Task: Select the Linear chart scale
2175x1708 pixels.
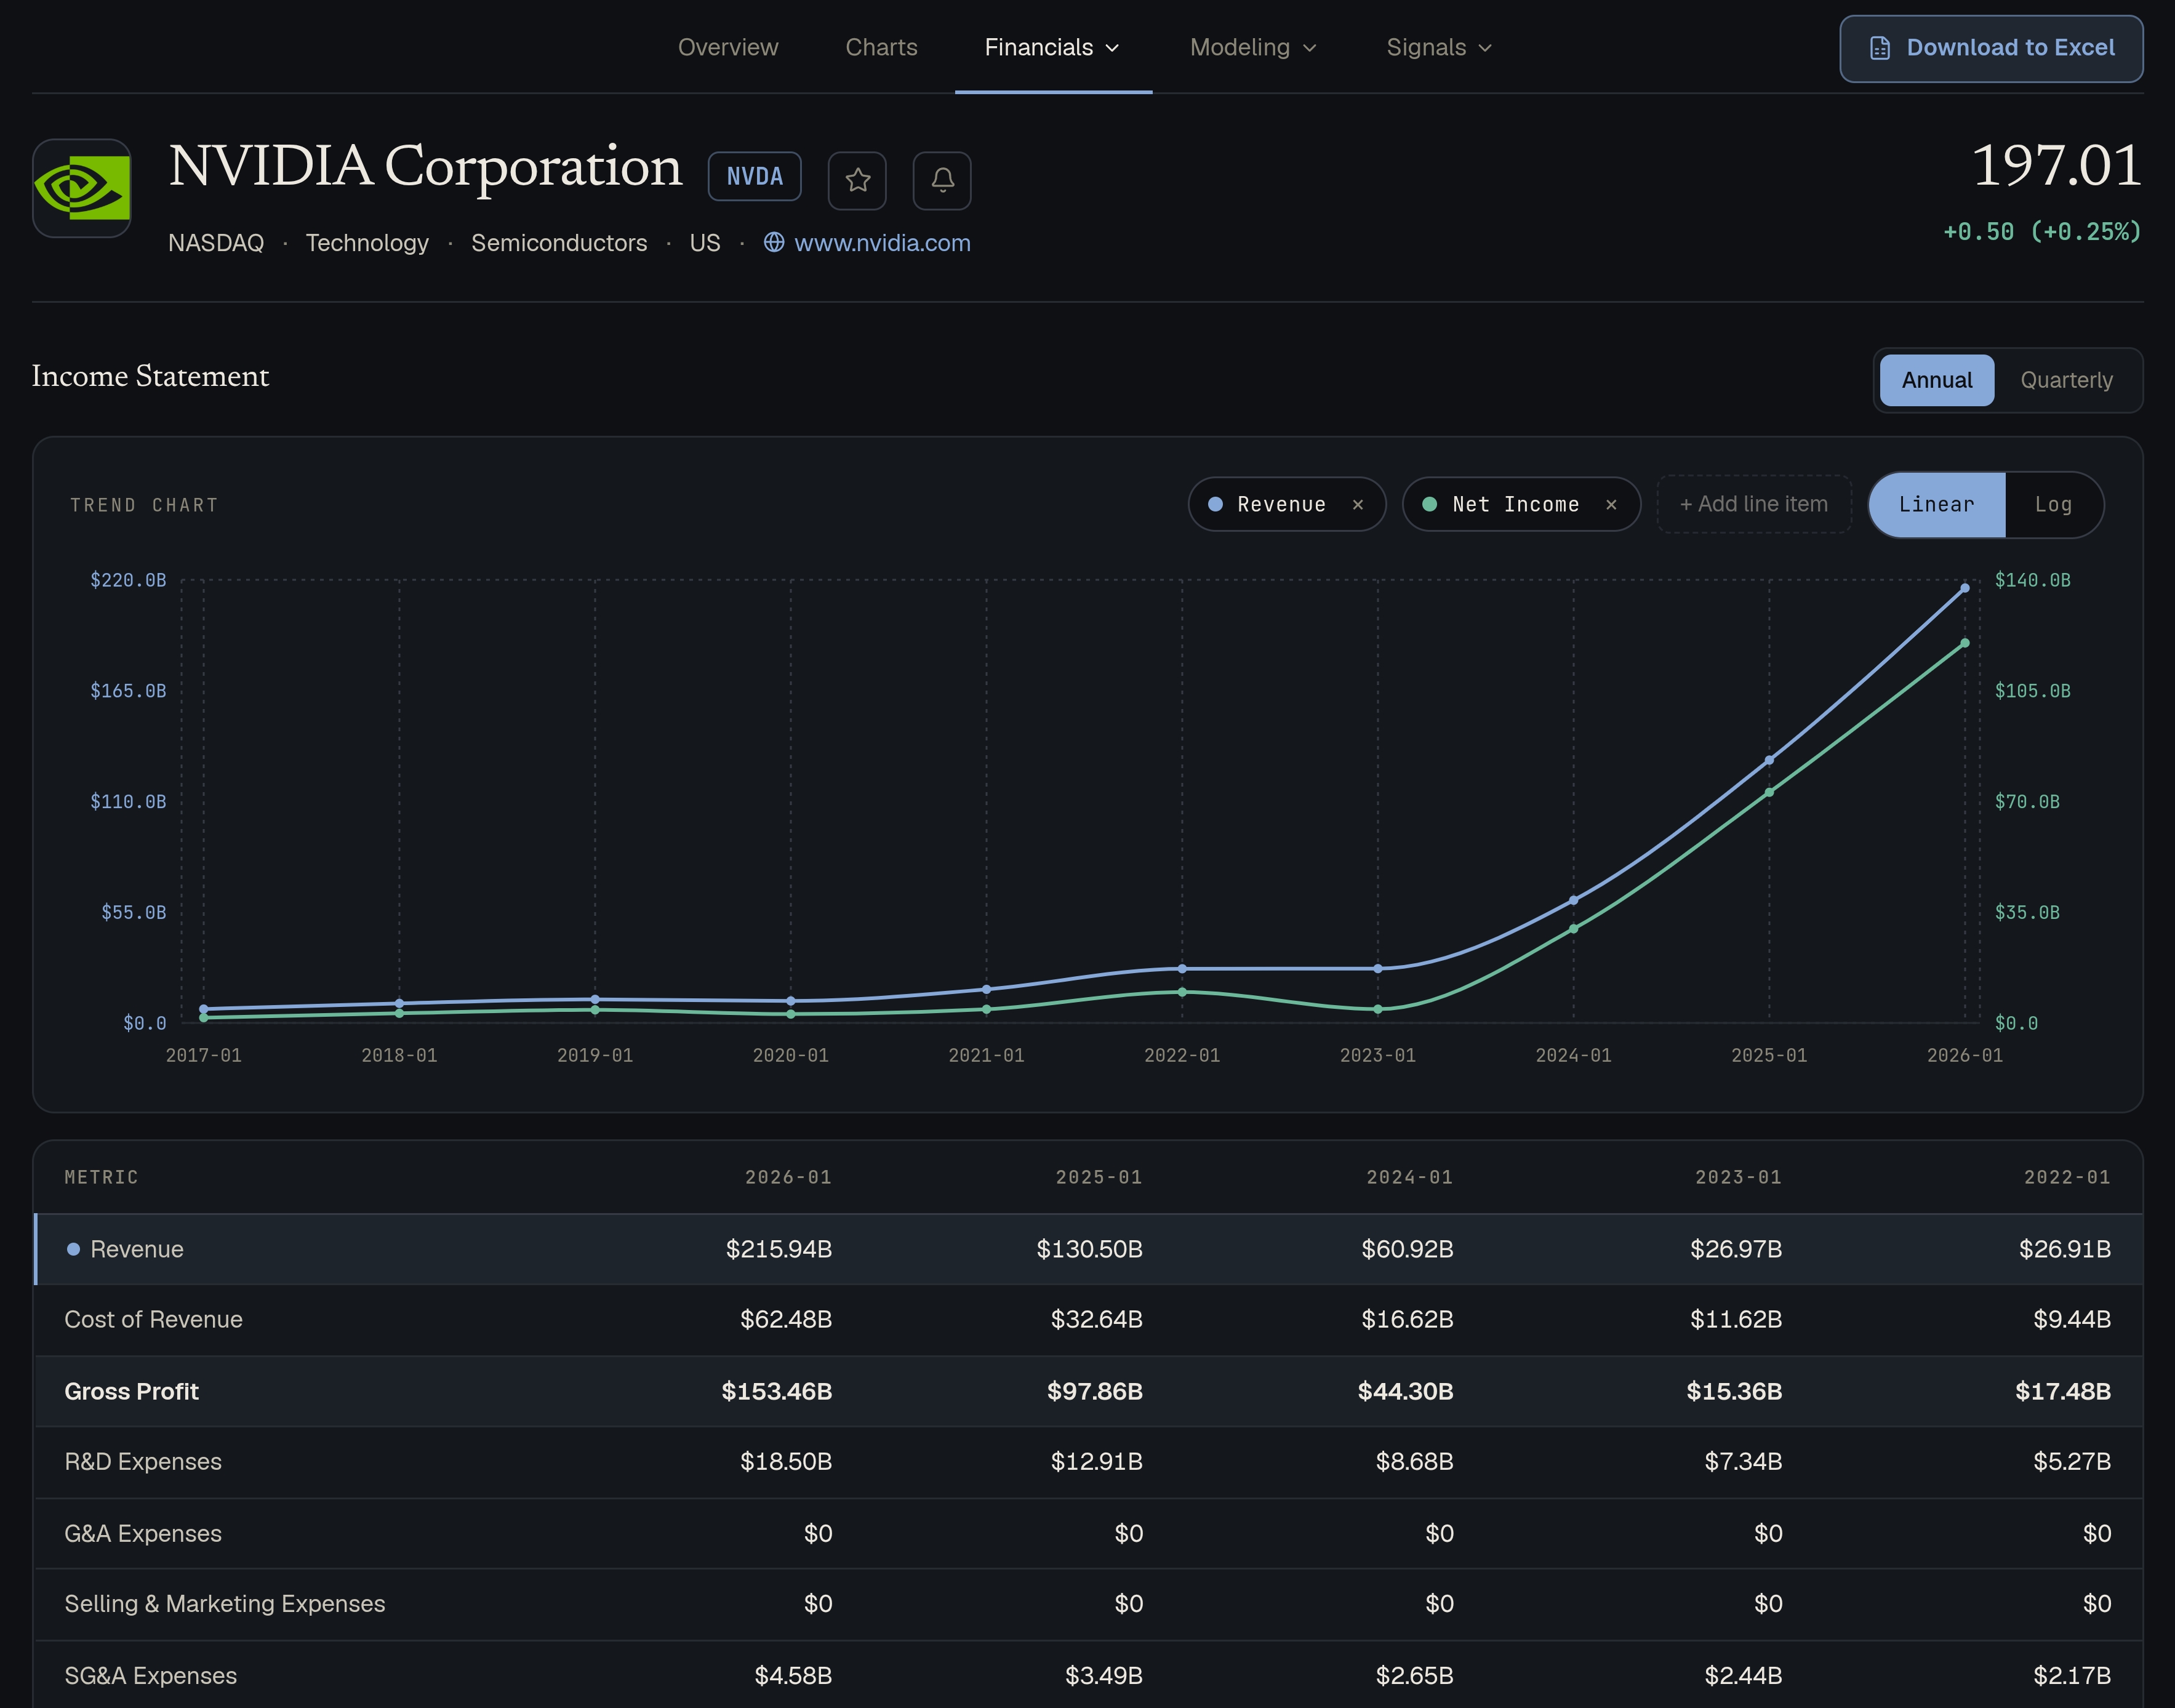Action: tap(1937, 505)
